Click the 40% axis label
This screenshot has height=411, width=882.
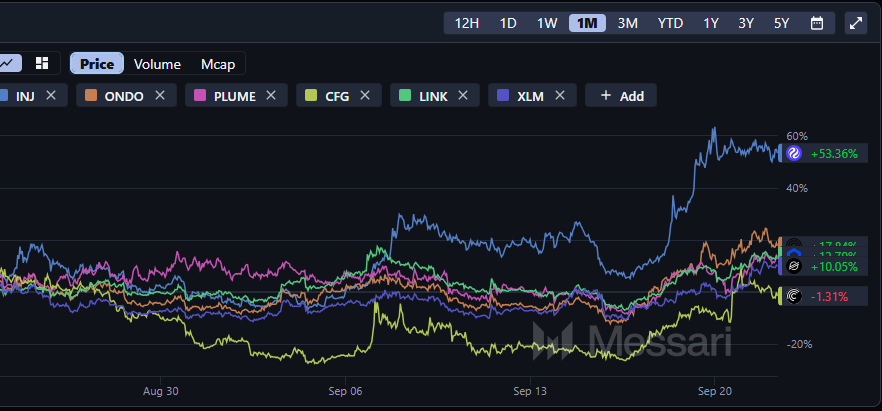click(796, 188)
